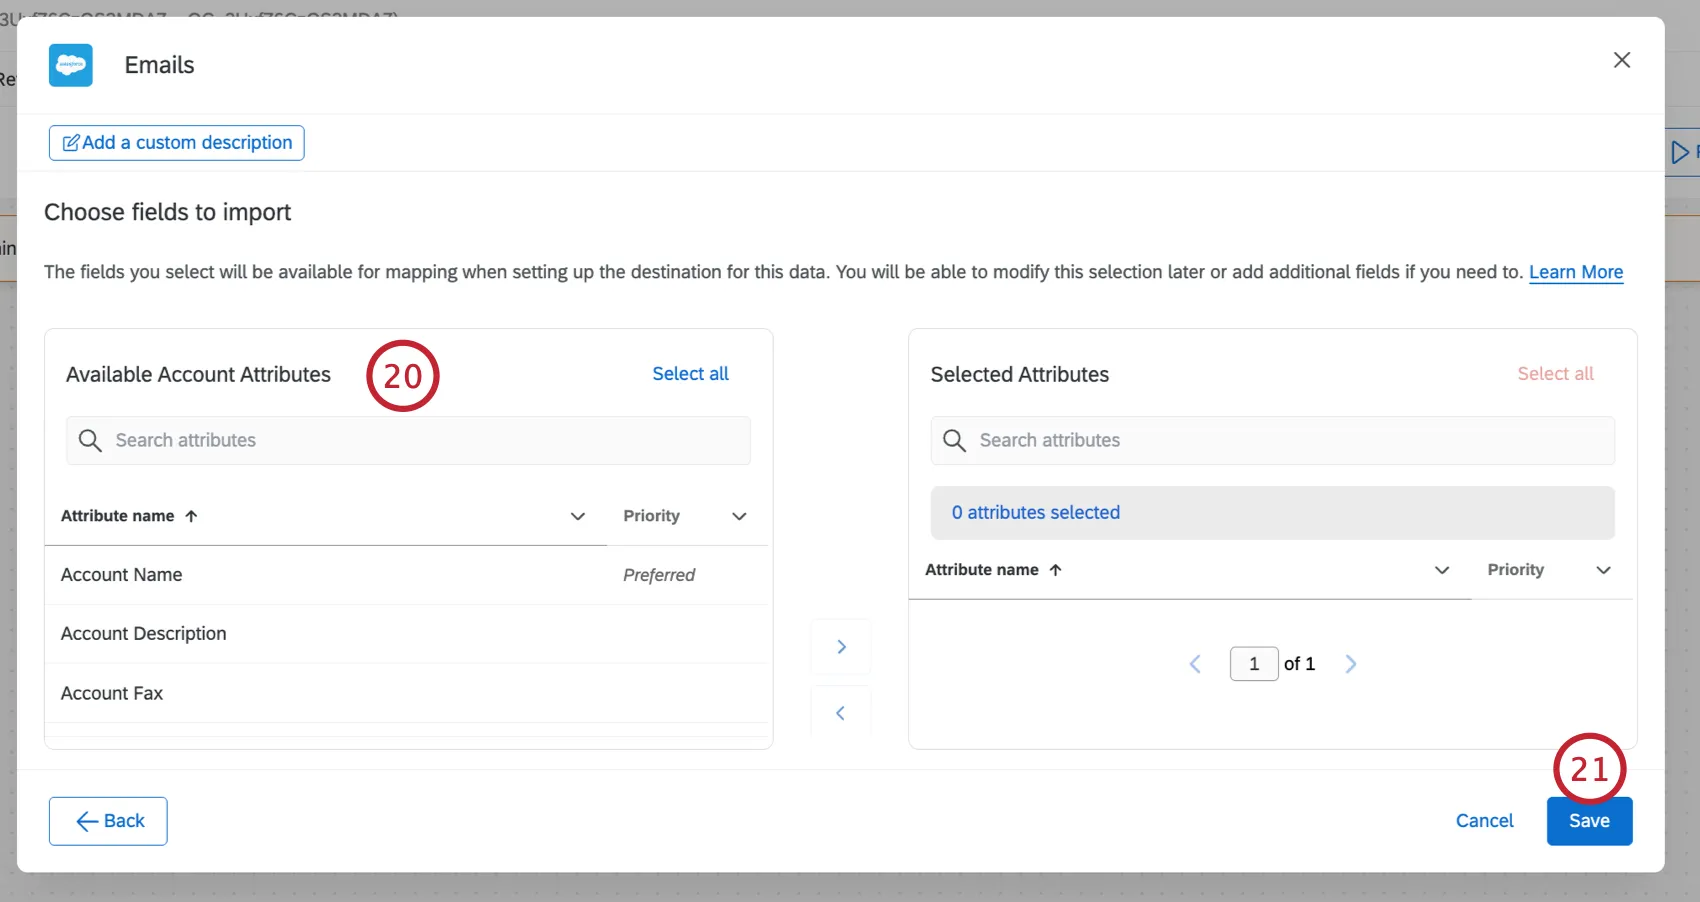Click the search magnifier in Available Attributes
1700x902 pixels.
click(x=90, y=440)
